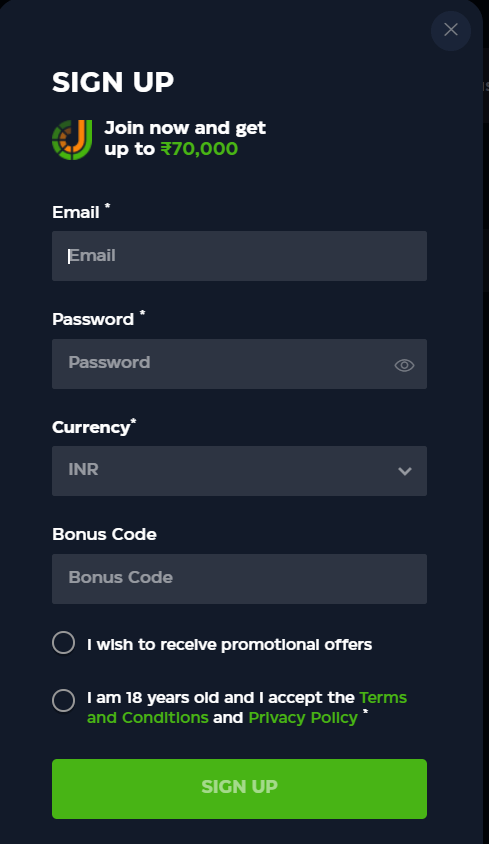
Task: Open the Terms and Conditions link
Action: click(246, 707)
